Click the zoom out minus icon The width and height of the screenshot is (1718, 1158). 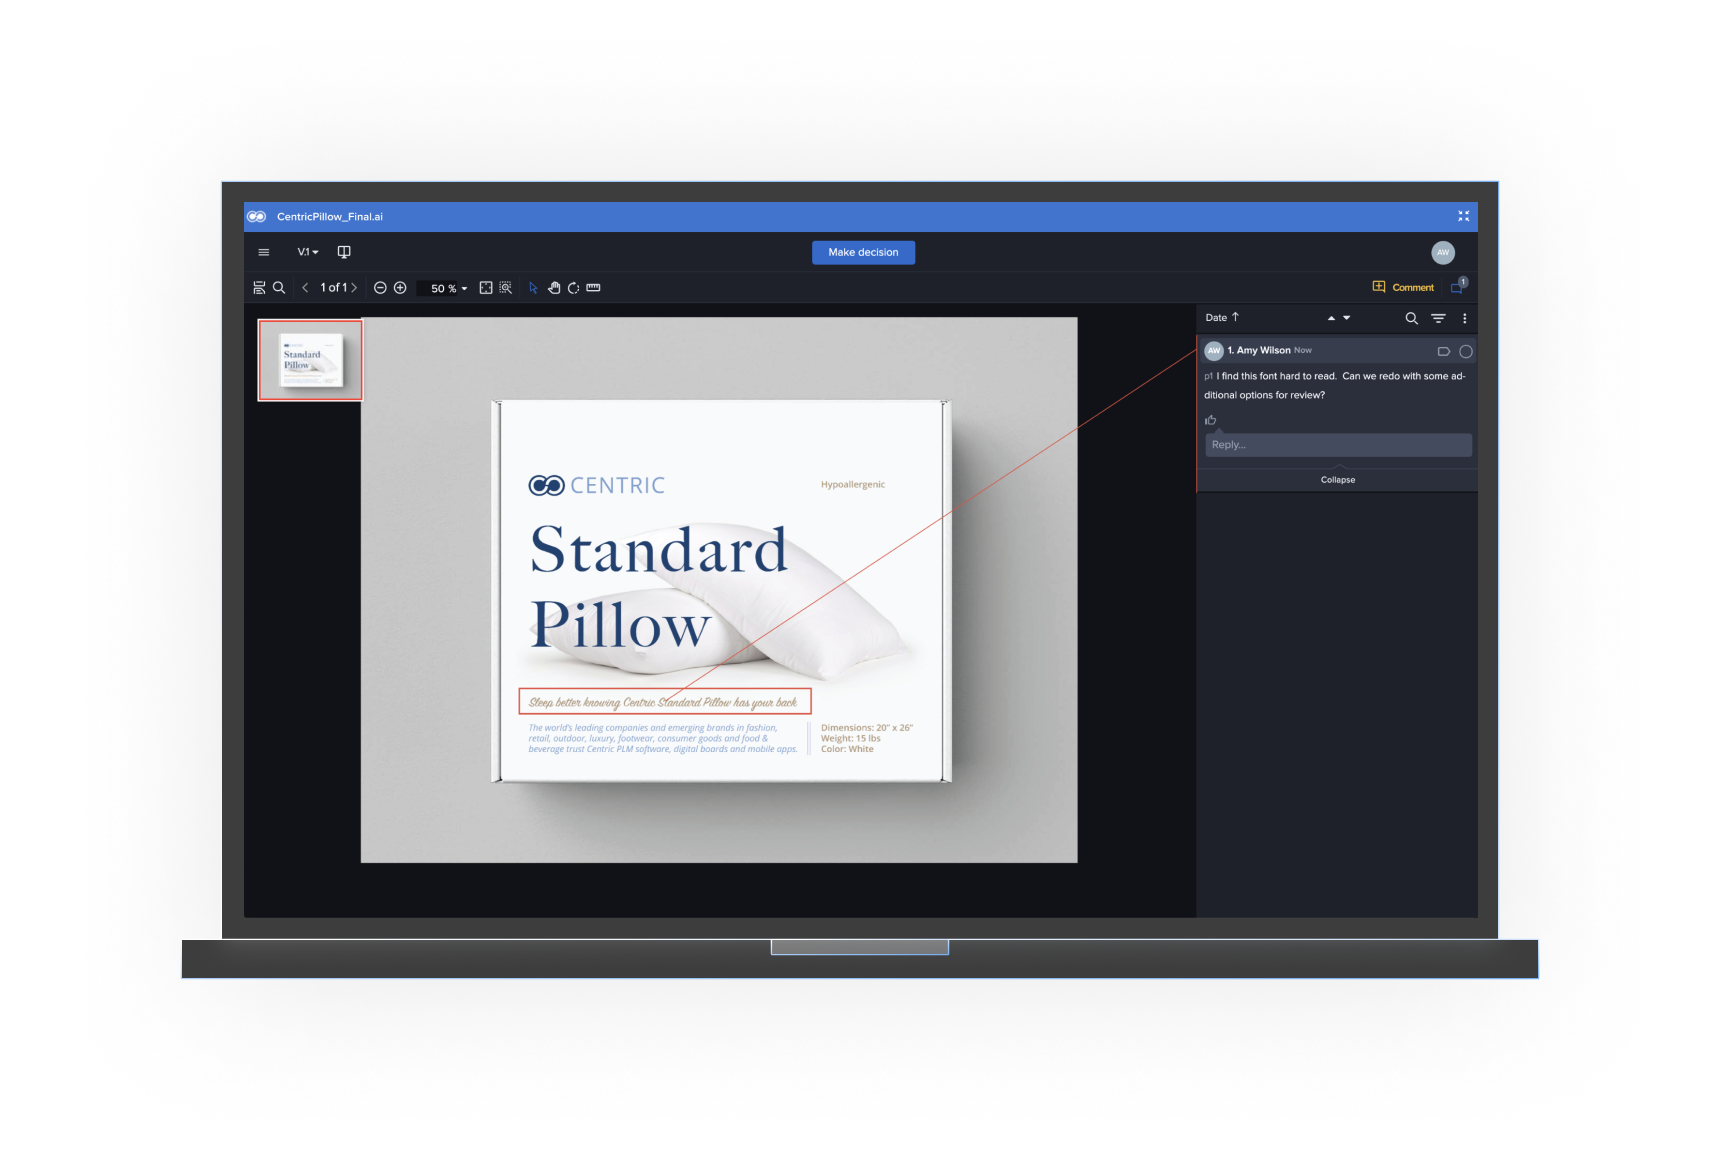[x=380, y=288]
